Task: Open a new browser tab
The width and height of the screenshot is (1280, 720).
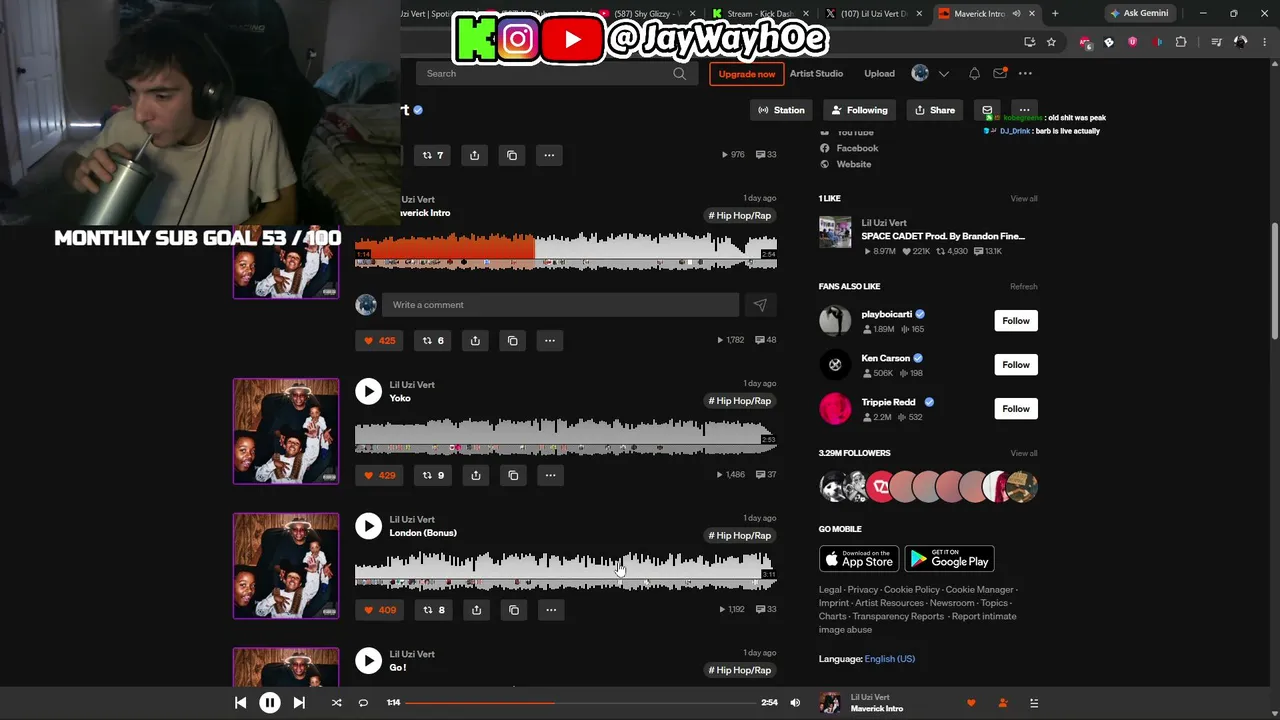Action: coord(1055,14)
